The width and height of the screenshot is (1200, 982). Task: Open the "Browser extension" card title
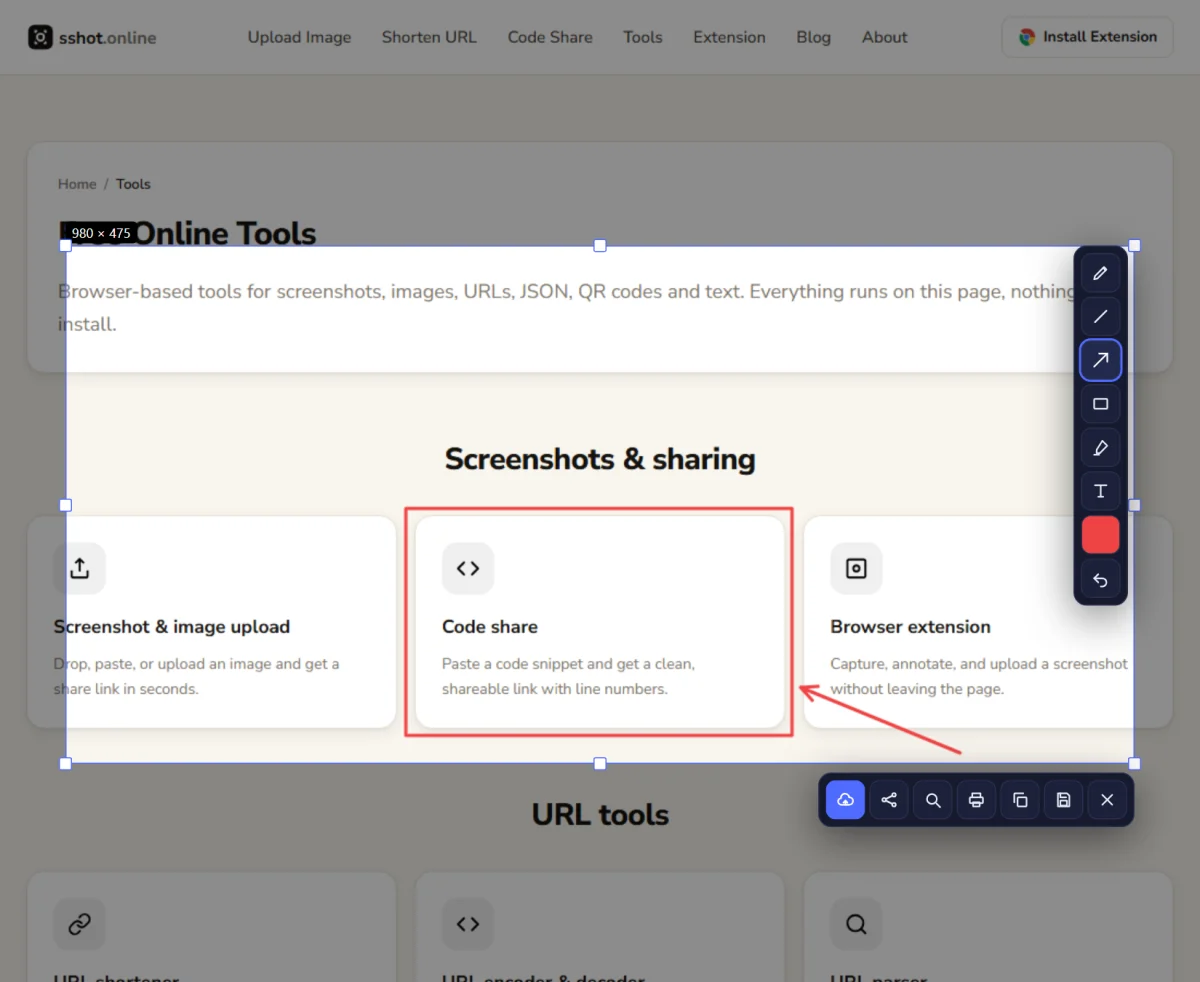point(910,627)
